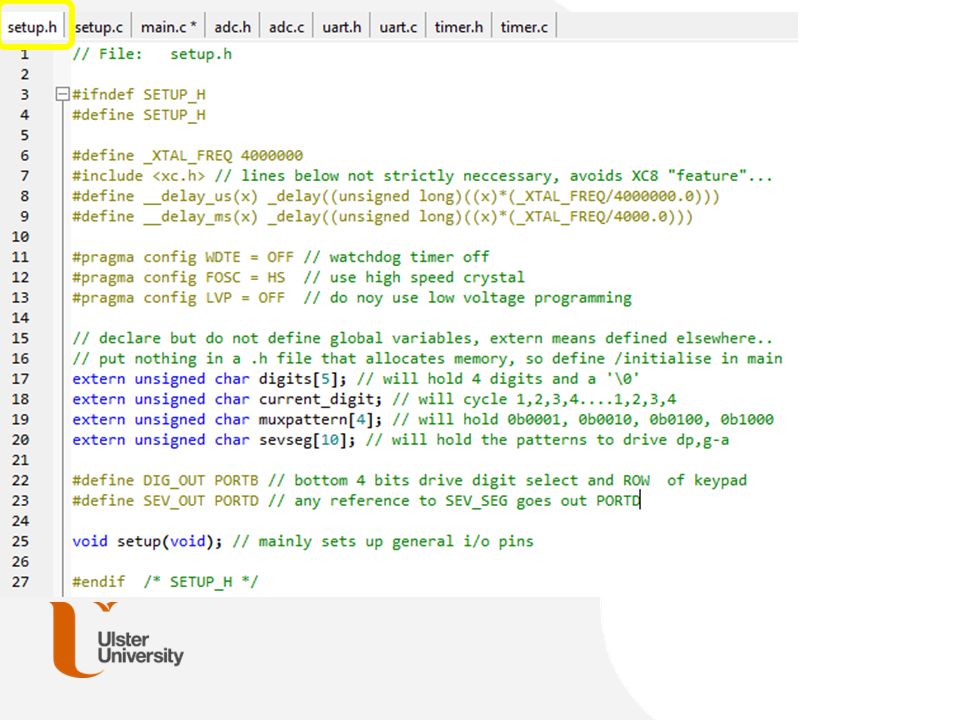Open the setup.c tab
Image resolution: width=960 pixels, height=720 pixels.
99,27
